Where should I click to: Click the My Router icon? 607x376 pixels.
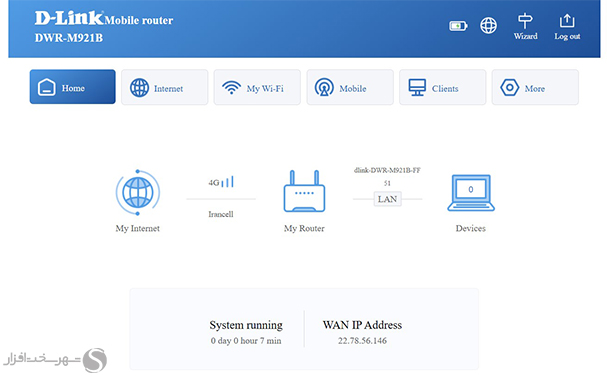pyautogui.click(x=304, y=191)
